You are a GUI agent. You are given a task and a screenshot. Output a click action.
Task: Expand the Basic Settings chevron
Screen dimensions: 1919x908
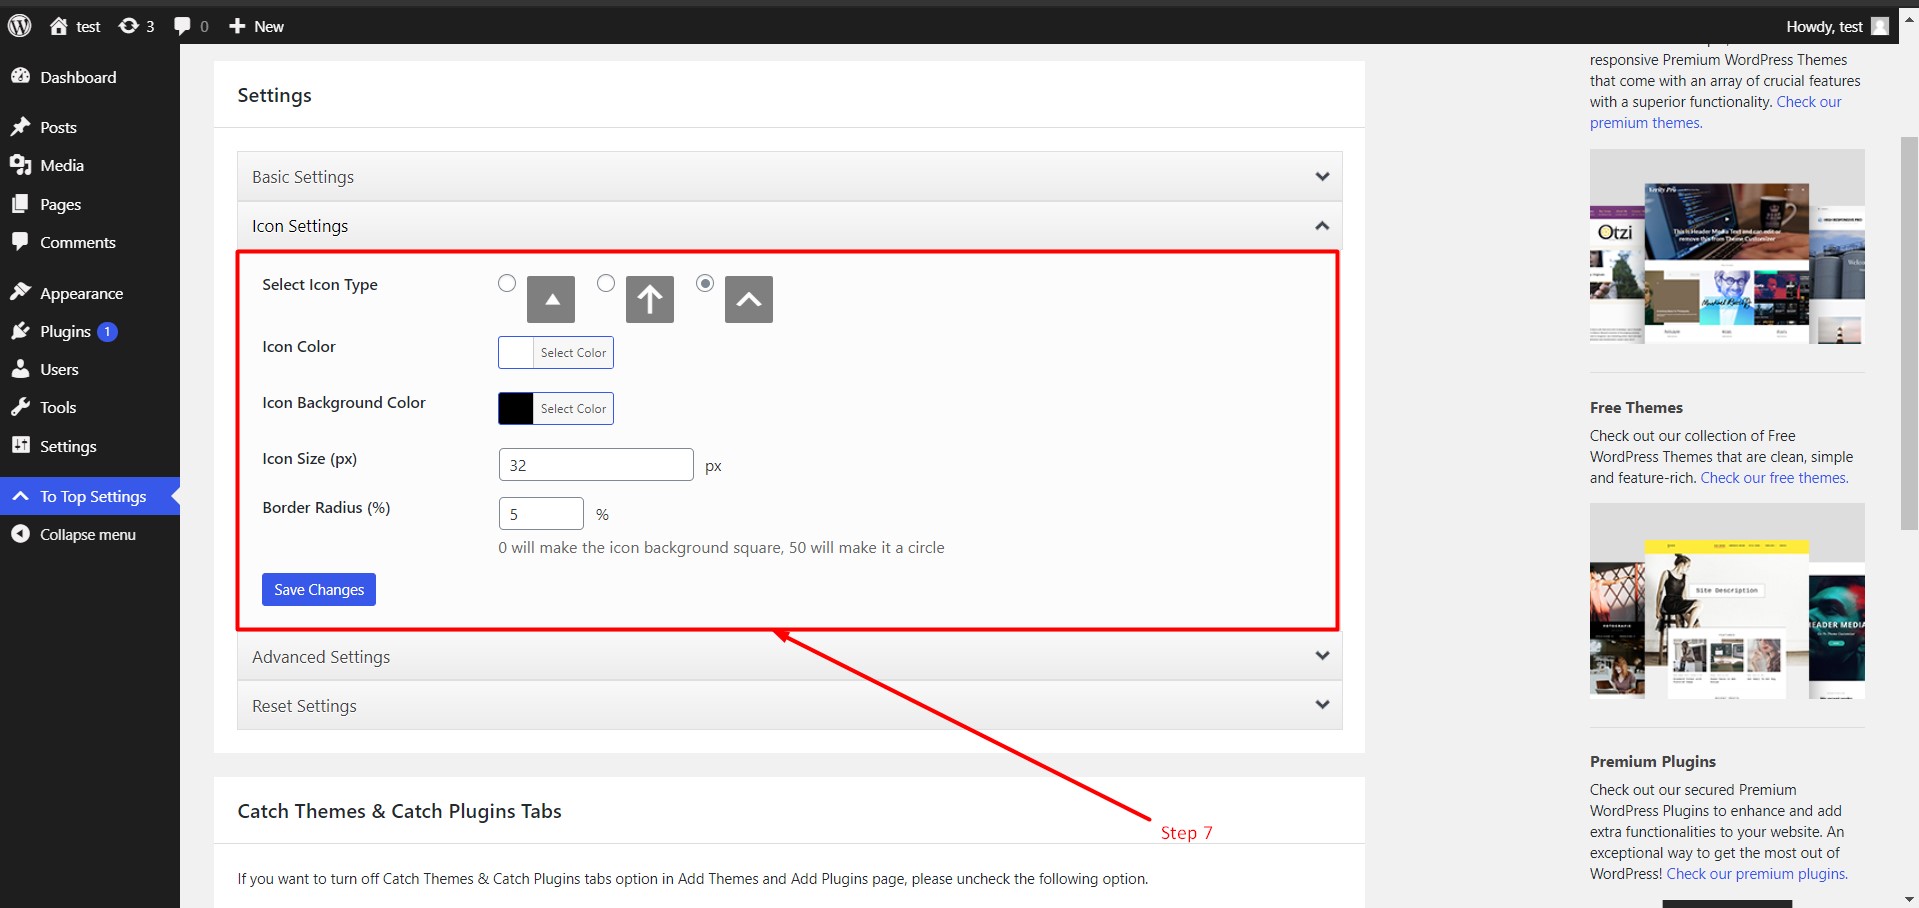pos(1322,177)
